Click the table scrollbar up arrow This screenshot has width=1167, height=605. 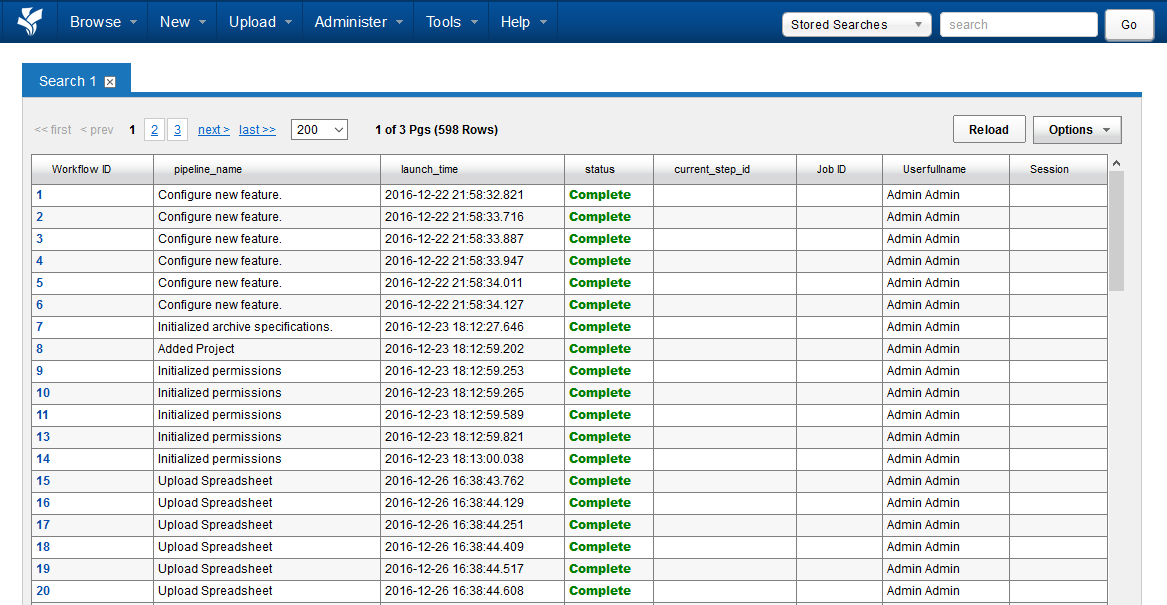1116,163
